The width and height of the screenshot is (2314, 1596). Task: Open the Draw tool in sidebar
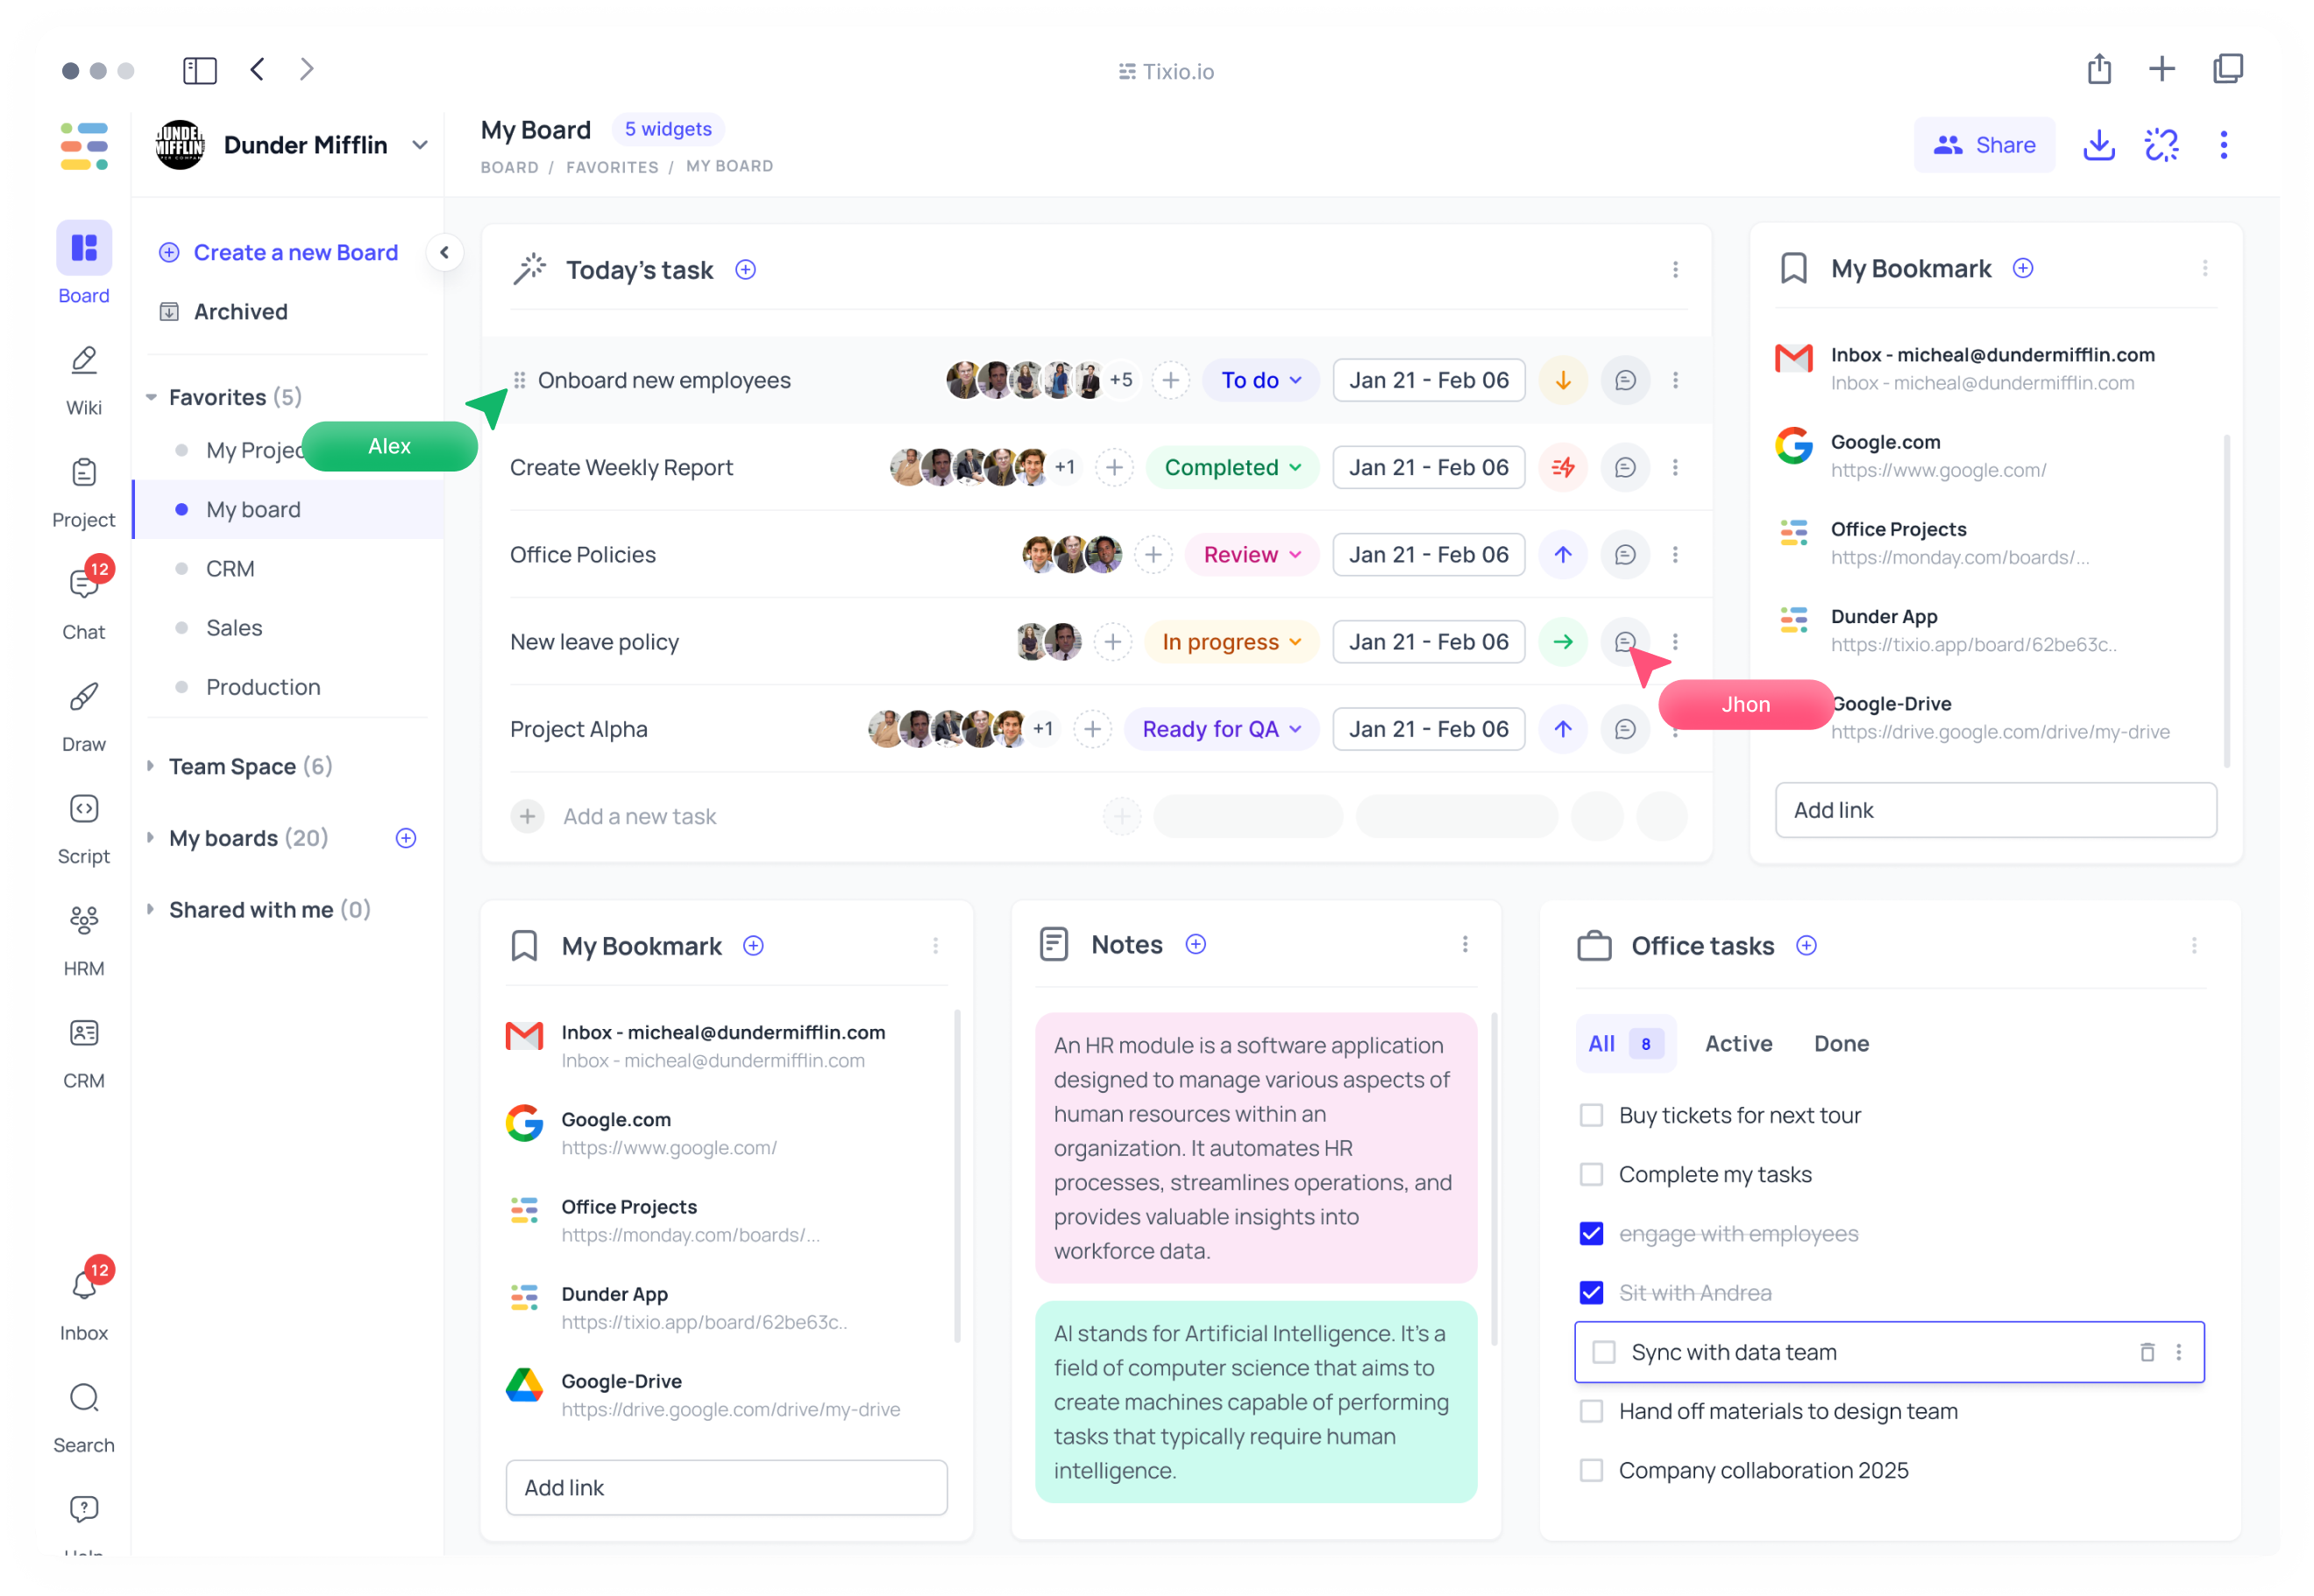[84, 715]
